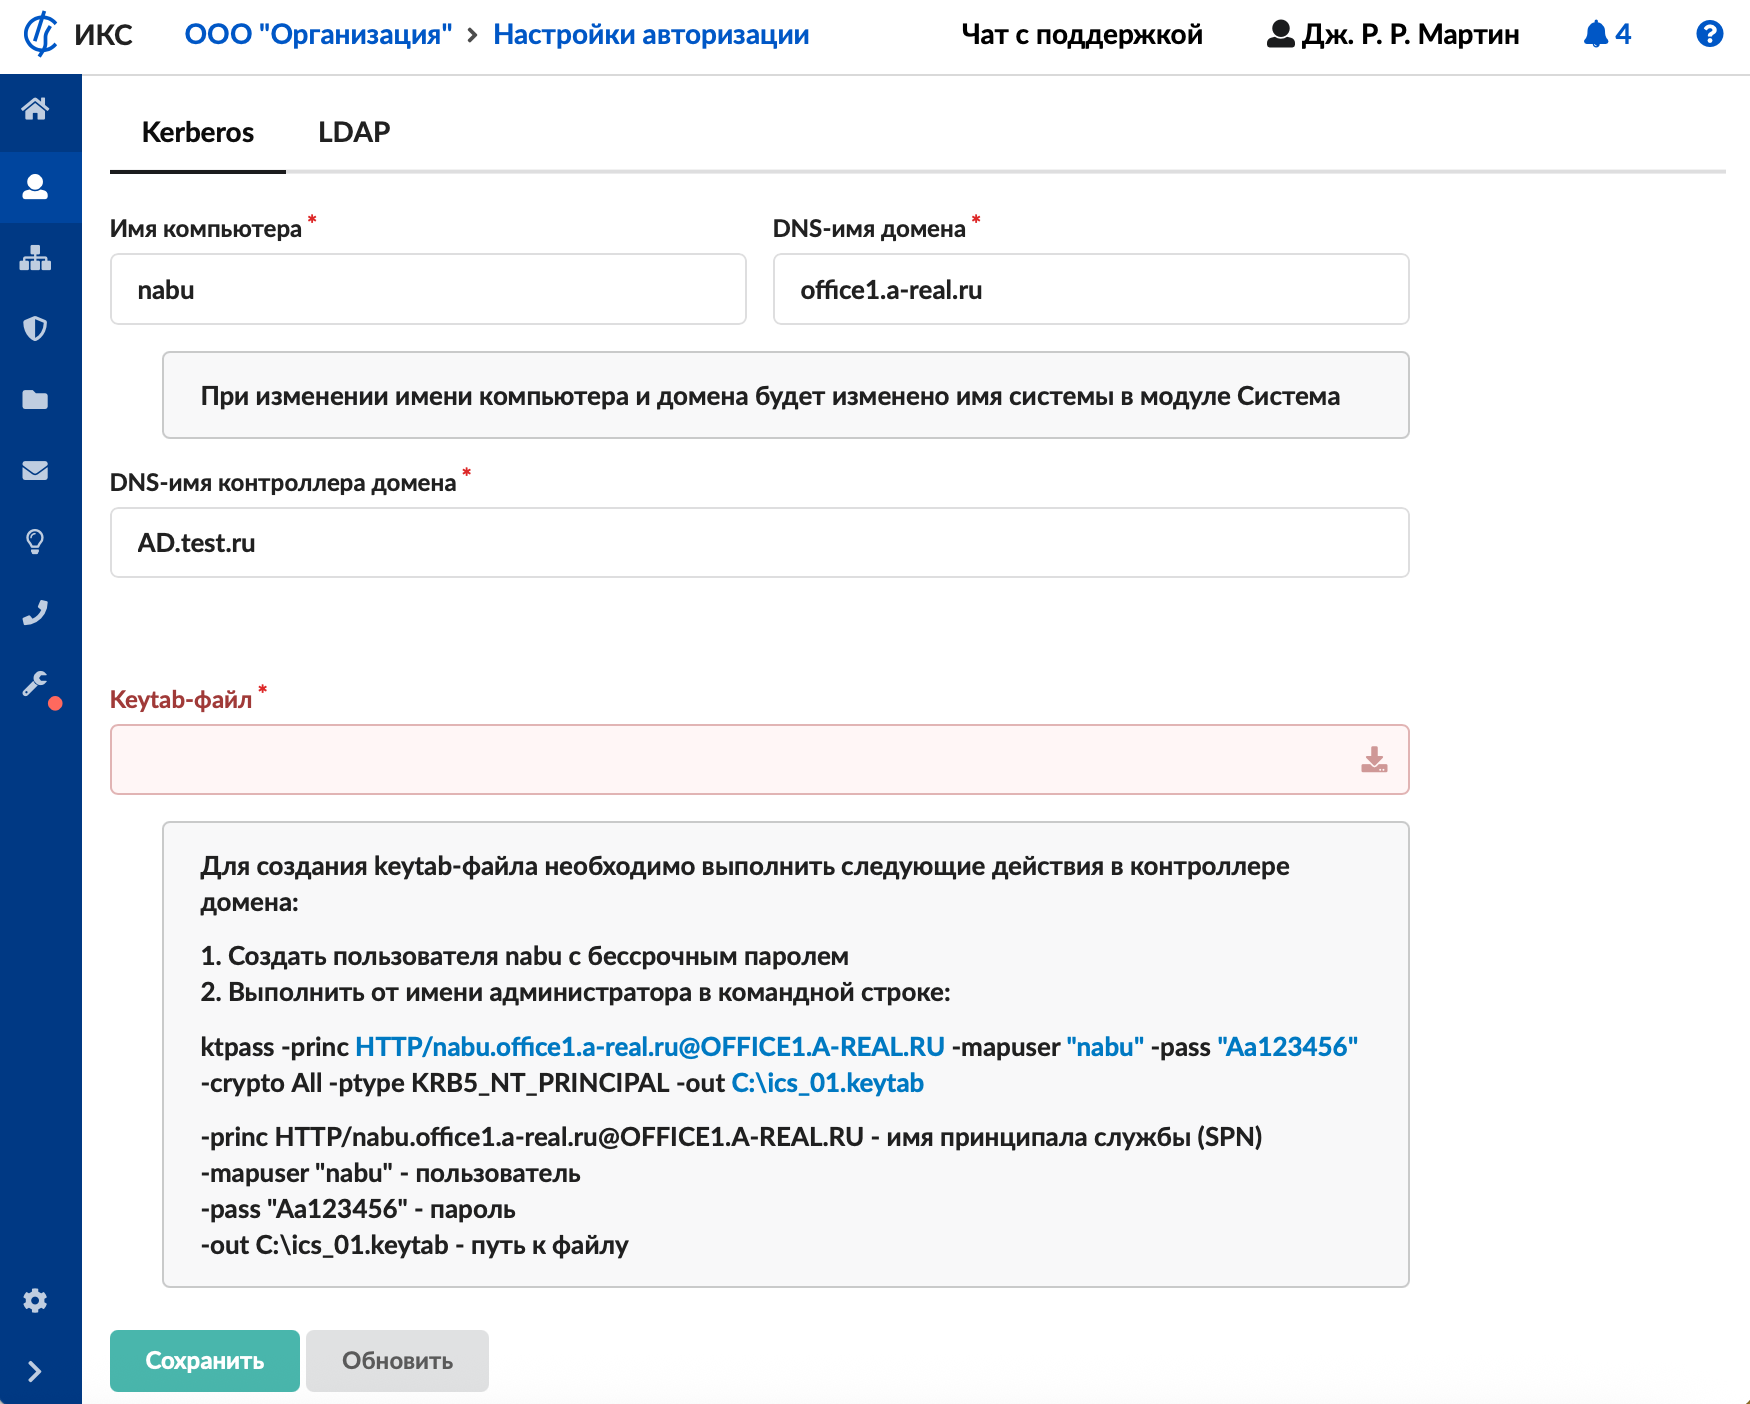Open the gear settings icon
This screenshot has width=1750, height=1404.
[x=36, y=1300]
